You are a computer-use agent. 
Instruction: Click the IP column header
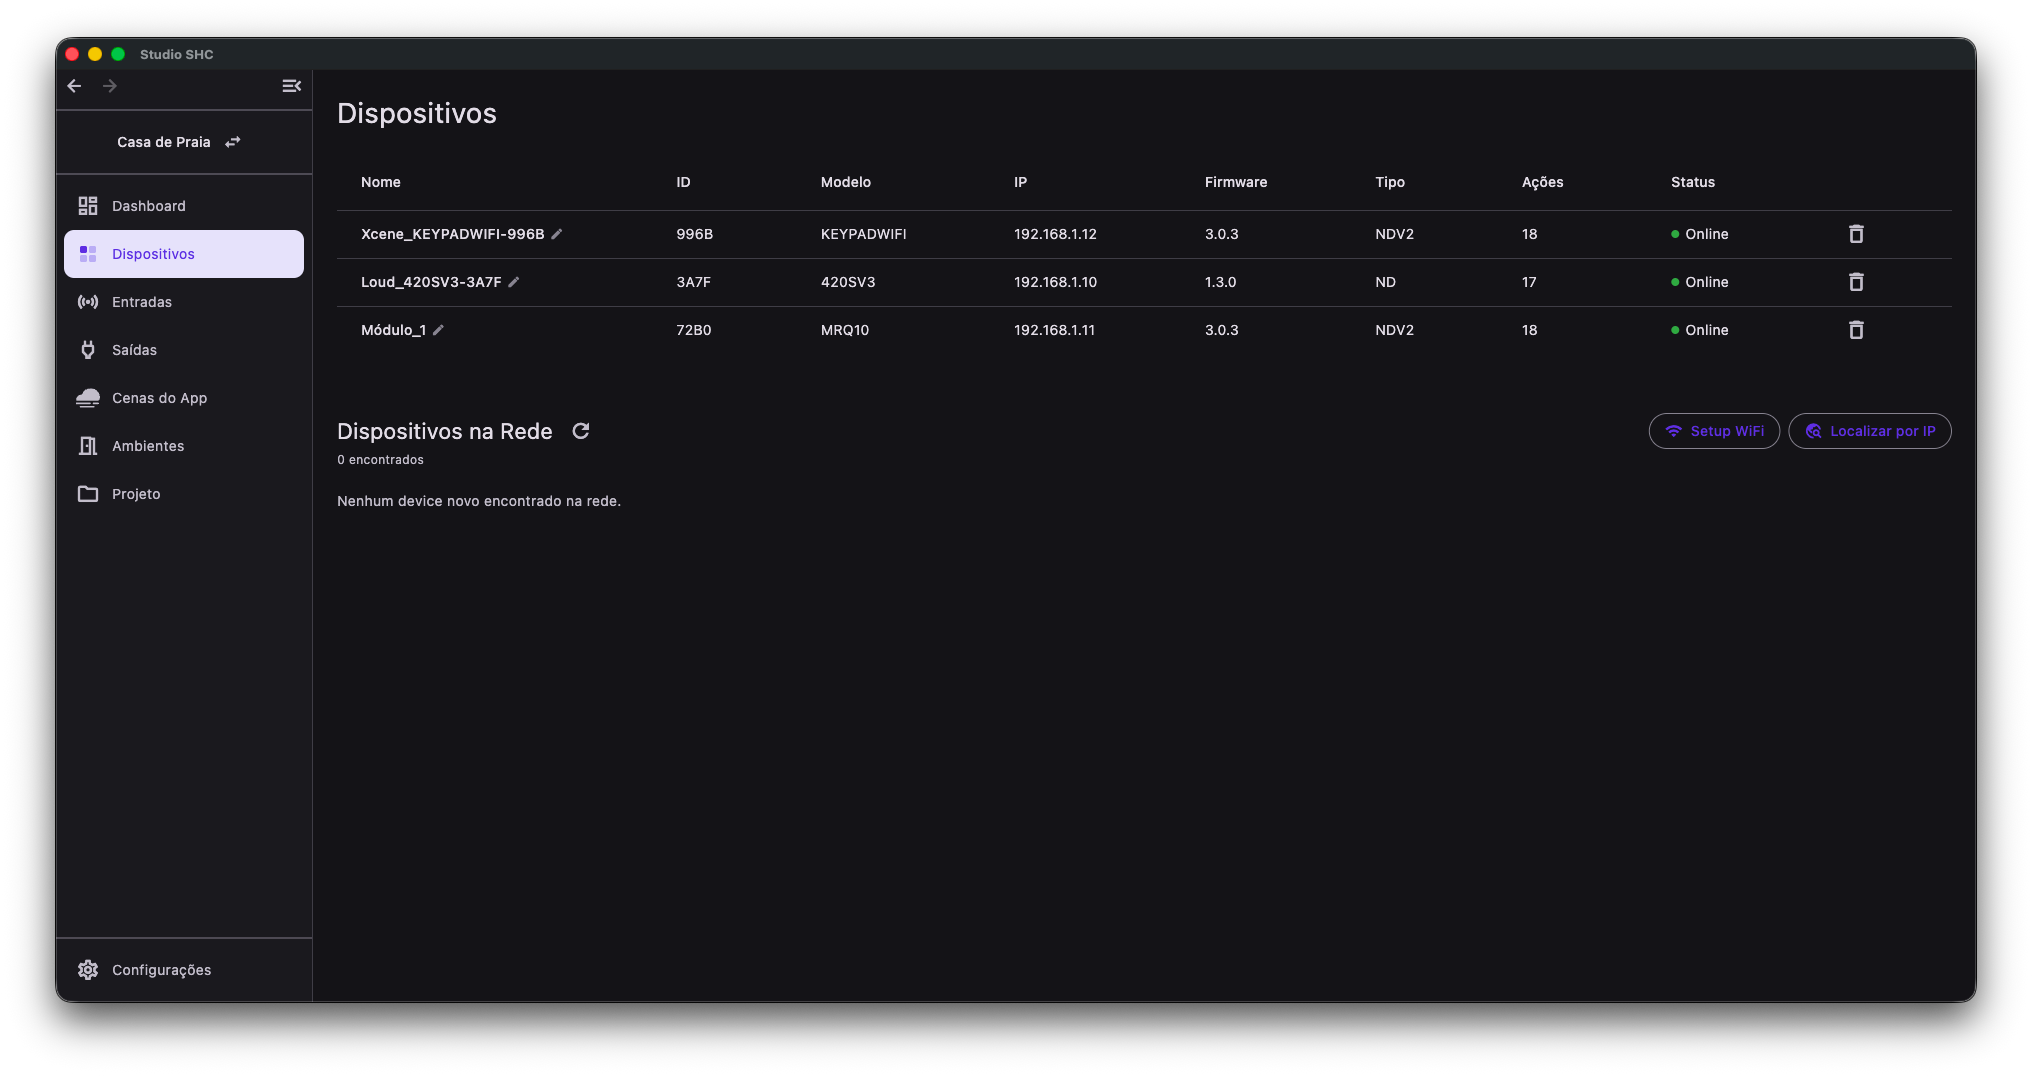coord(1020,182)
